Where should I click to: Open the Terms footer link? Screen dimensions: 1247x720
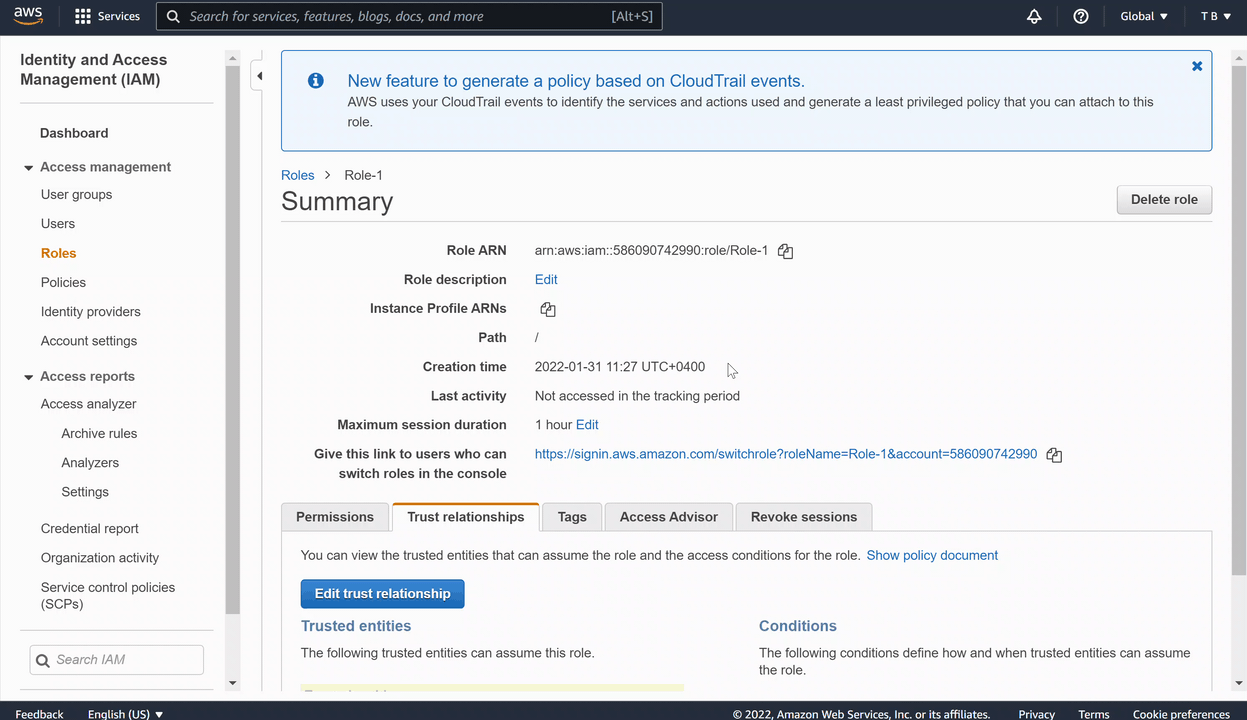pyautogui.click(x=1093, y=714)
